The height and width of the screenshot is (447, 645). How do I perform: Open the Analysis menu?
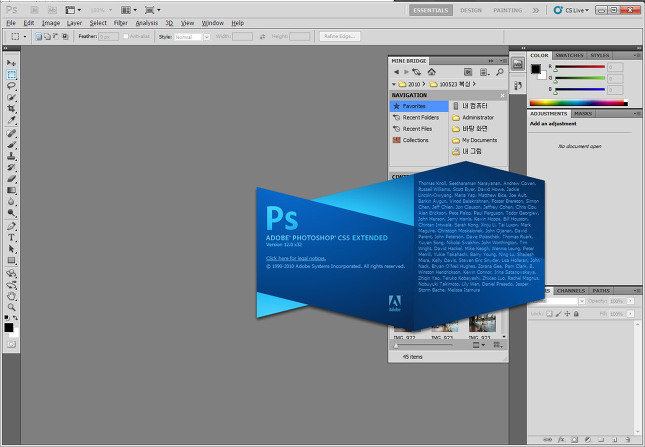[146, 23]
